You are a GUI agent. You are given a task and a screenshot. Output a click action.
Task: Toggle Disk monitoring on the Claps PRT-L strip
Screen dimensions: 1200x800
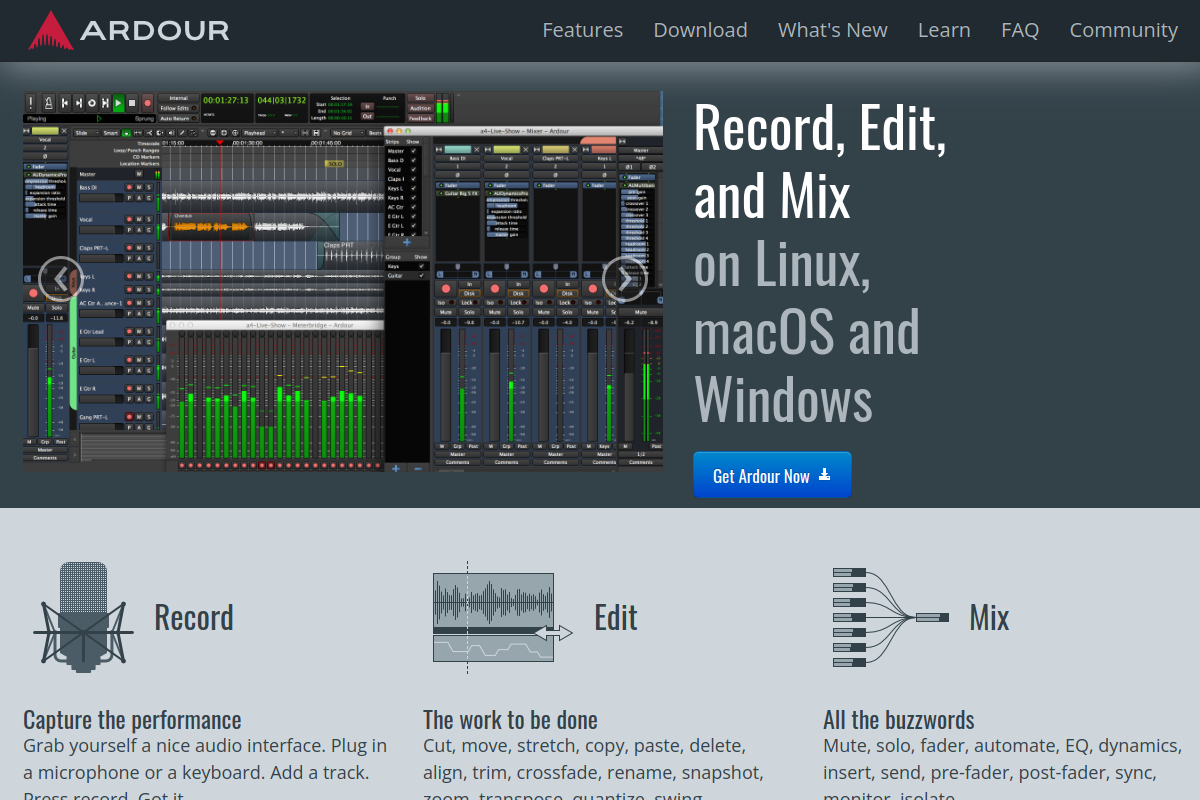point(567,294)
